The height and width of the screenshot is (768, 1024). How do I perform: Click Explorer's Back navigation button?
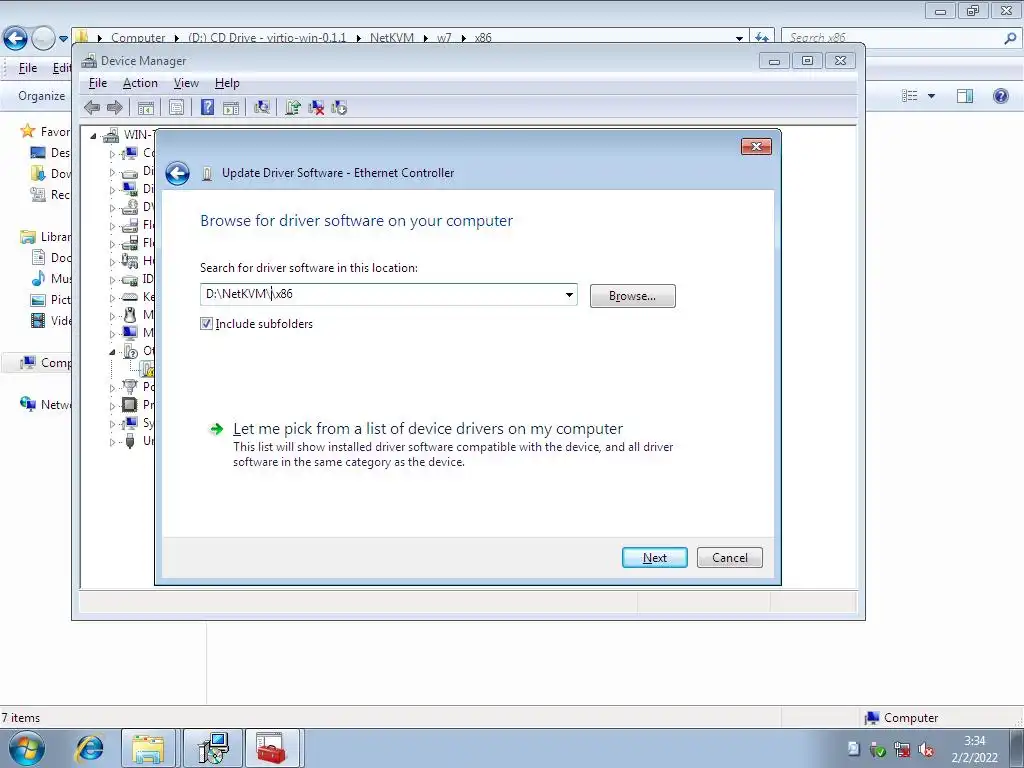pyautogui.click(x=16, y=39)
